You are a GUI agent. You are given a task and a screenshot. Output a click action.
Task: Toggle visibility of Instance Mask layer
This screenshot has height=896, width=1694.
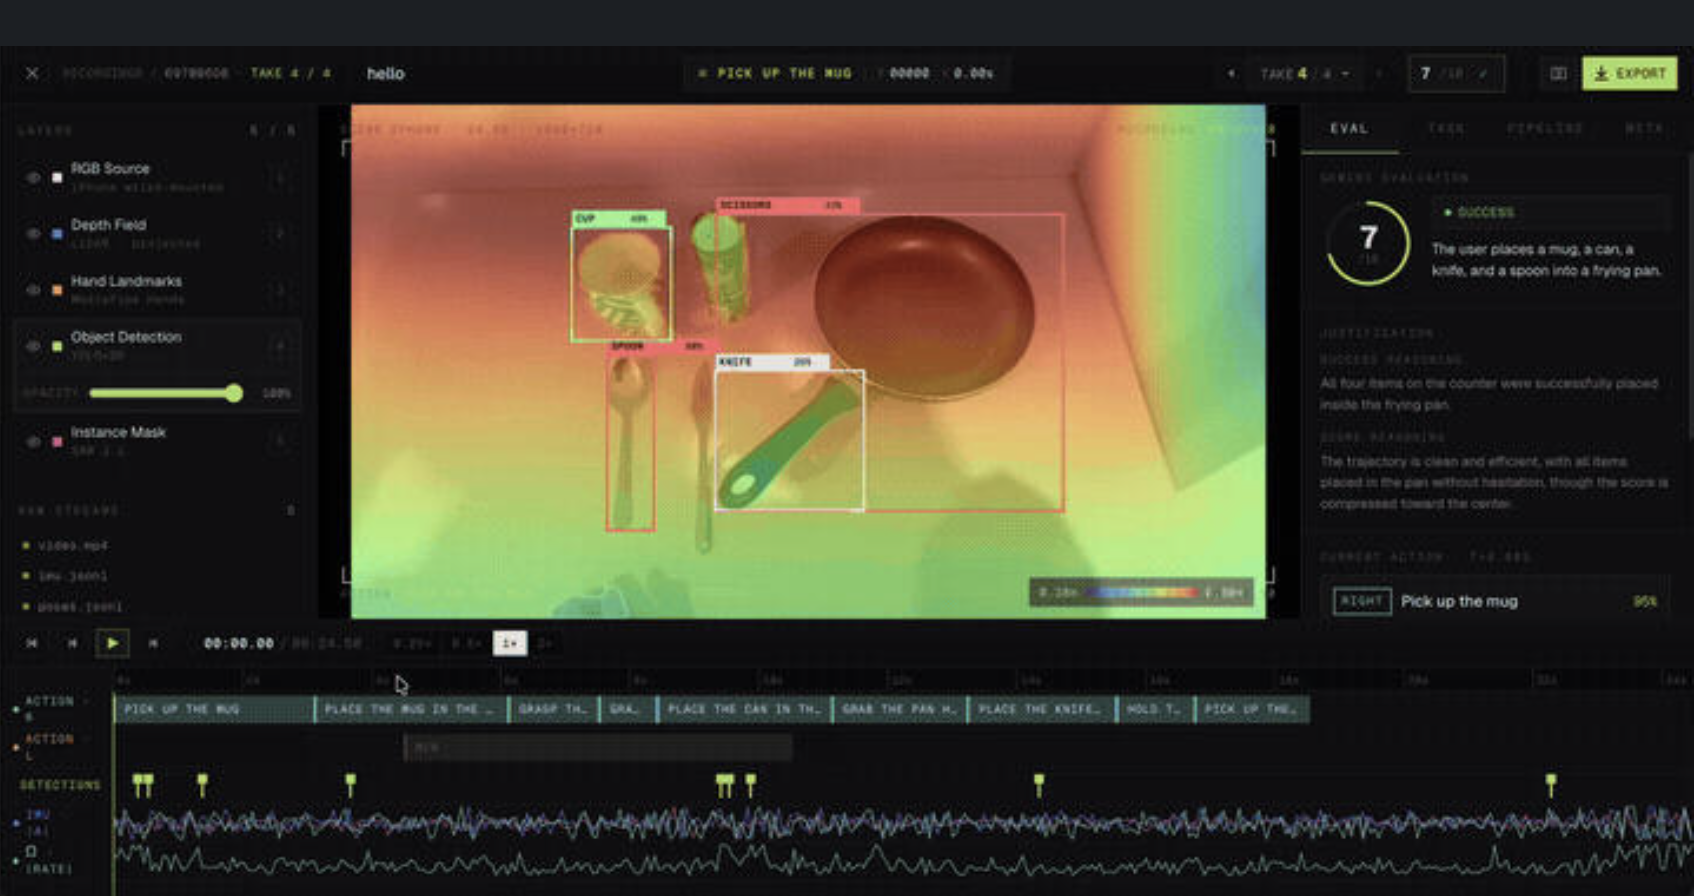pos(33,441)
